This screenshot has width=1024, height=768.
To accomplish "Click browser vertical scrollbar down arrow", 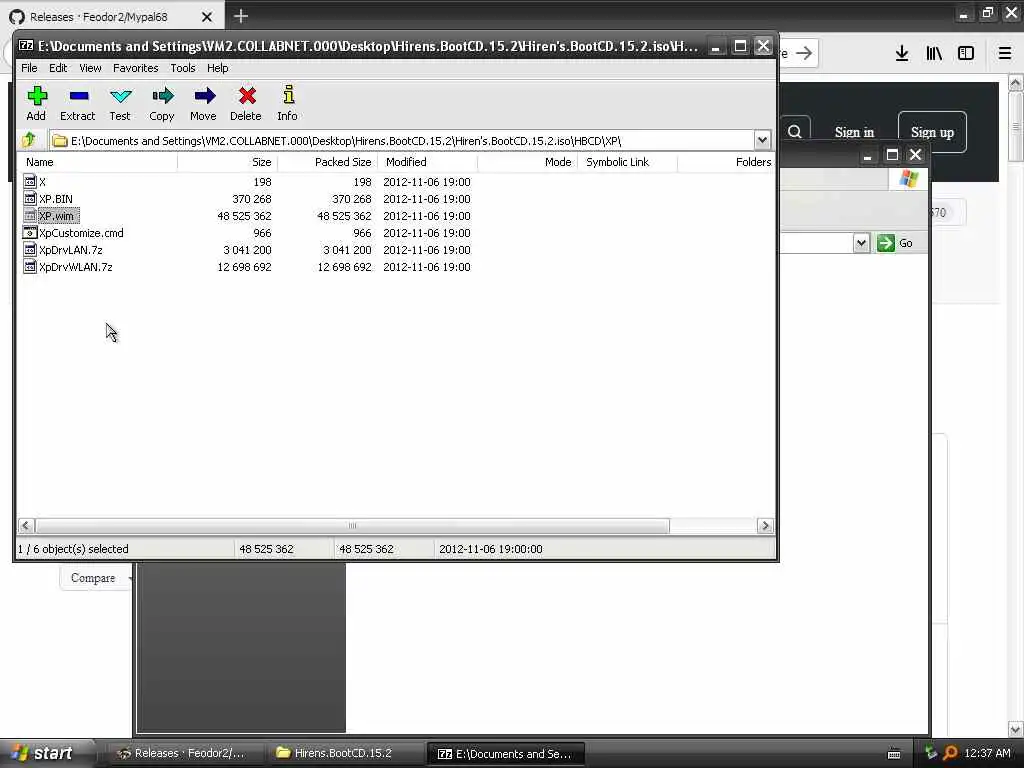I will pyautogui.click(x=1016, y=729).
